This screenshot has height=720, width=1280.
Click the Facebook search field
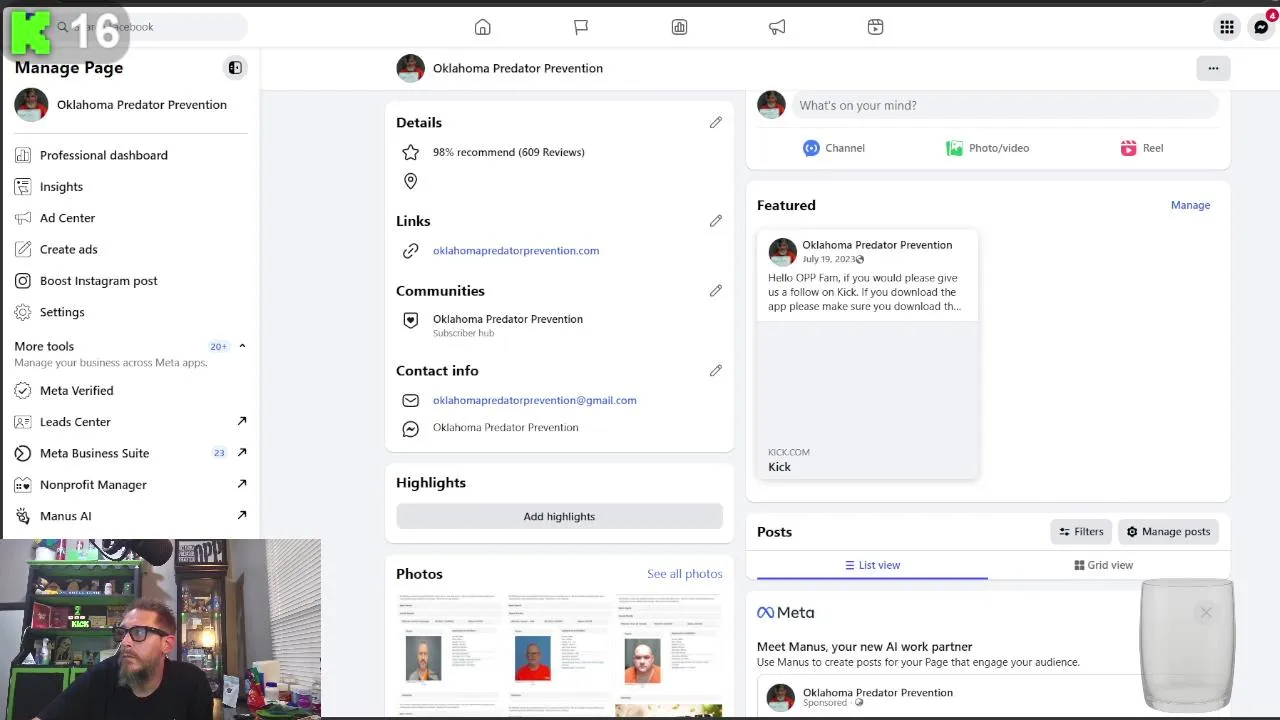[148, 27]
